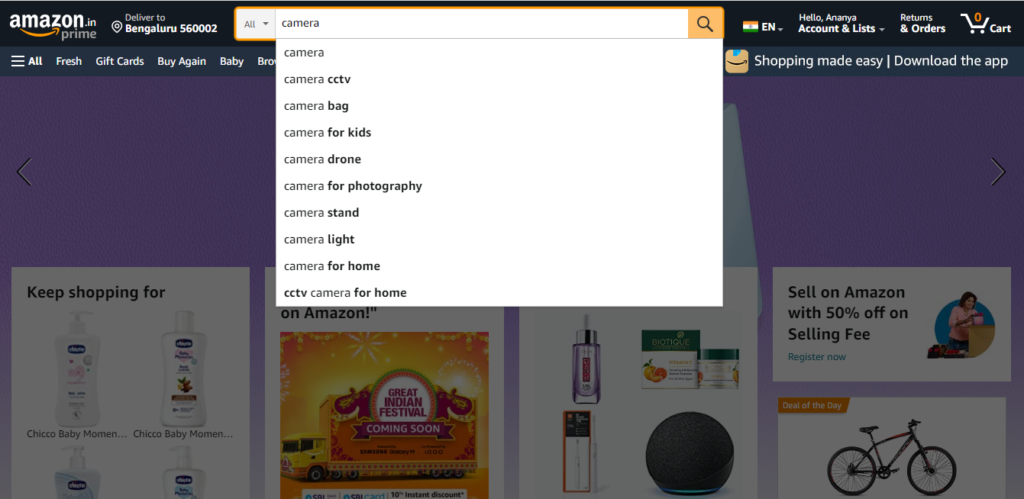Expand the All search category dropdown

(x=256, y=24)
